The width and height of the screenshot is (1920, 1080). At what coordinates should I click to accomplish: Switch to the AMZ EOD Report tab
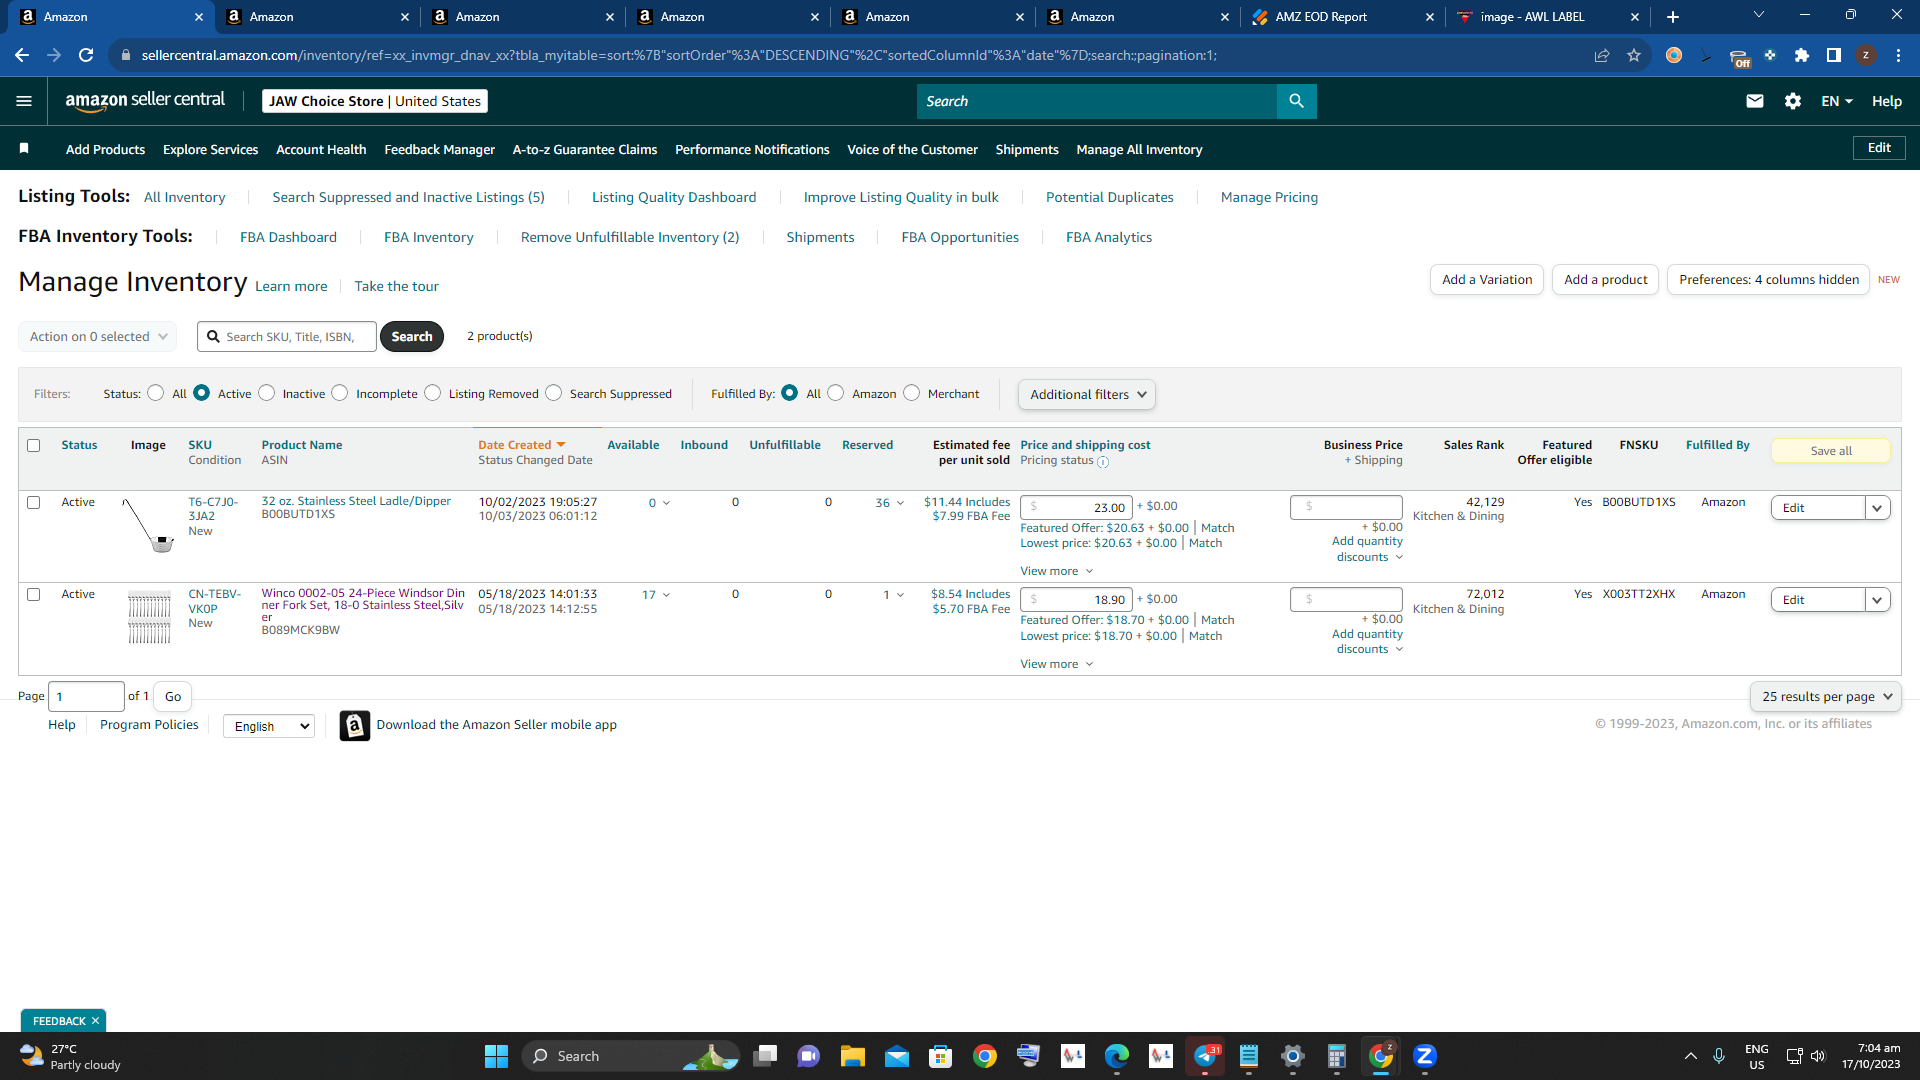coord(1341,17)
